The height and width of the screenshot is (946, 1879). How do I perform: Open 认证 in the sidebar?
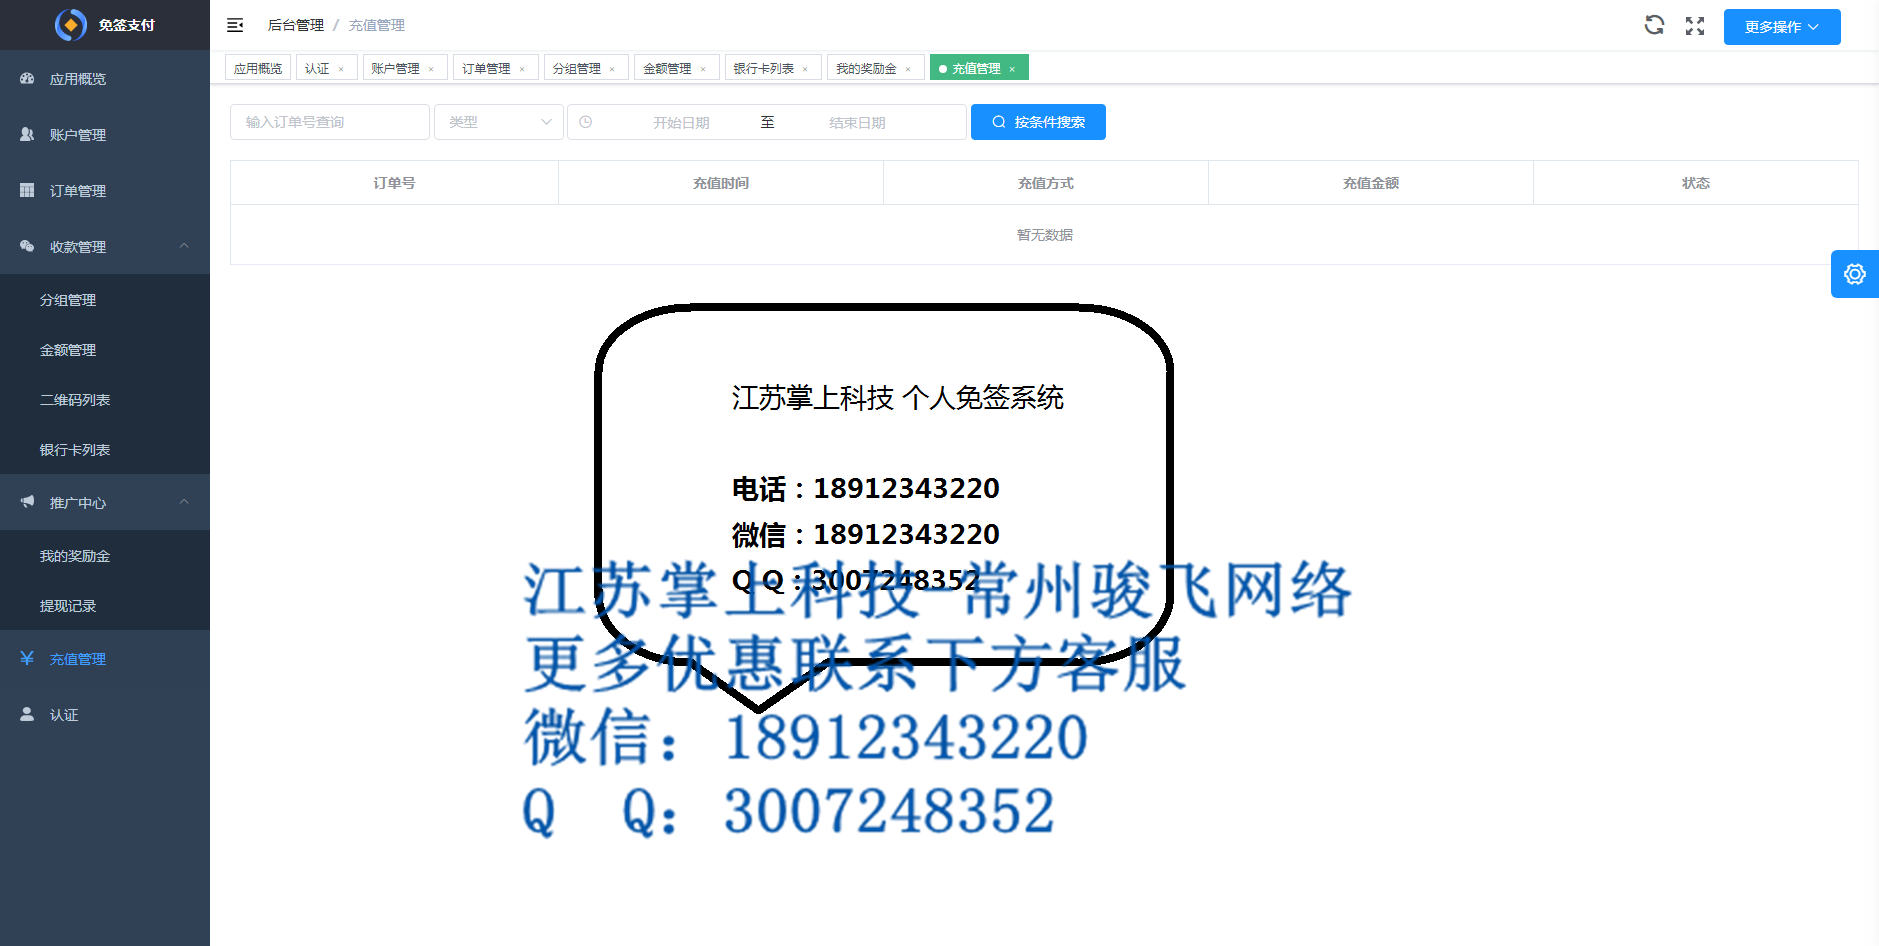coord(105,714)
